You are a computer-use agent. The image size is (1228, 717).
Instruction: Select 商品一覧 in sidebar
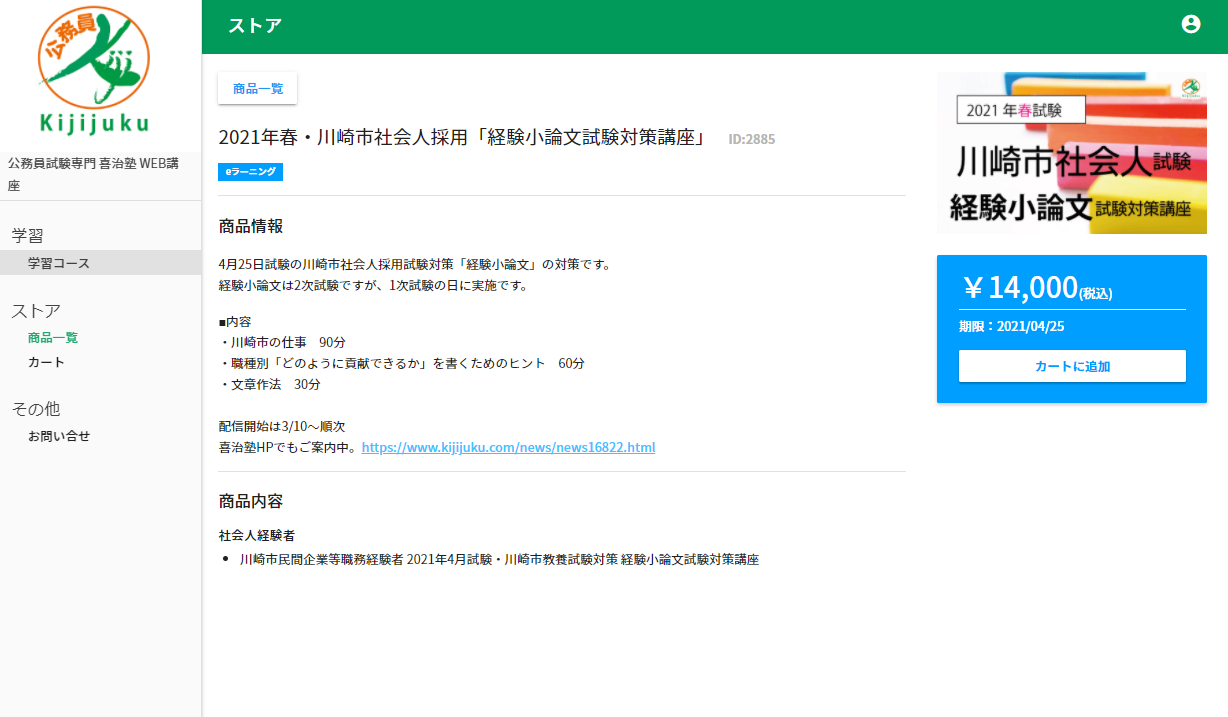pos(53,338)
